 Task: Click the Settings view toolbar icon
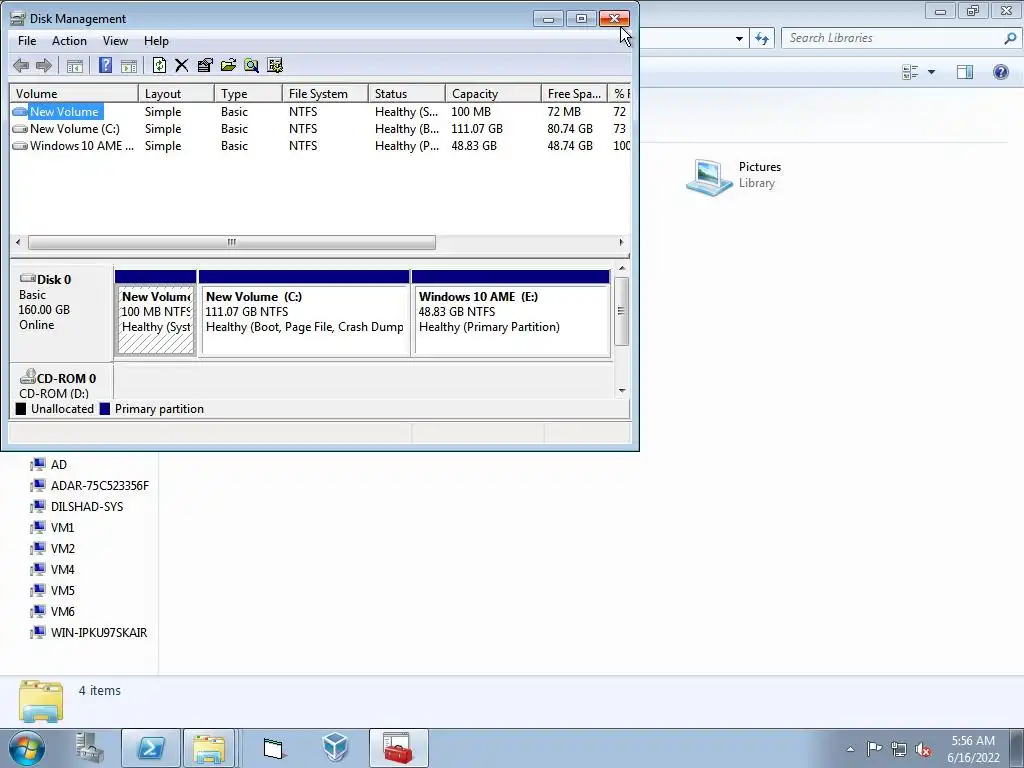pos(275,65)
